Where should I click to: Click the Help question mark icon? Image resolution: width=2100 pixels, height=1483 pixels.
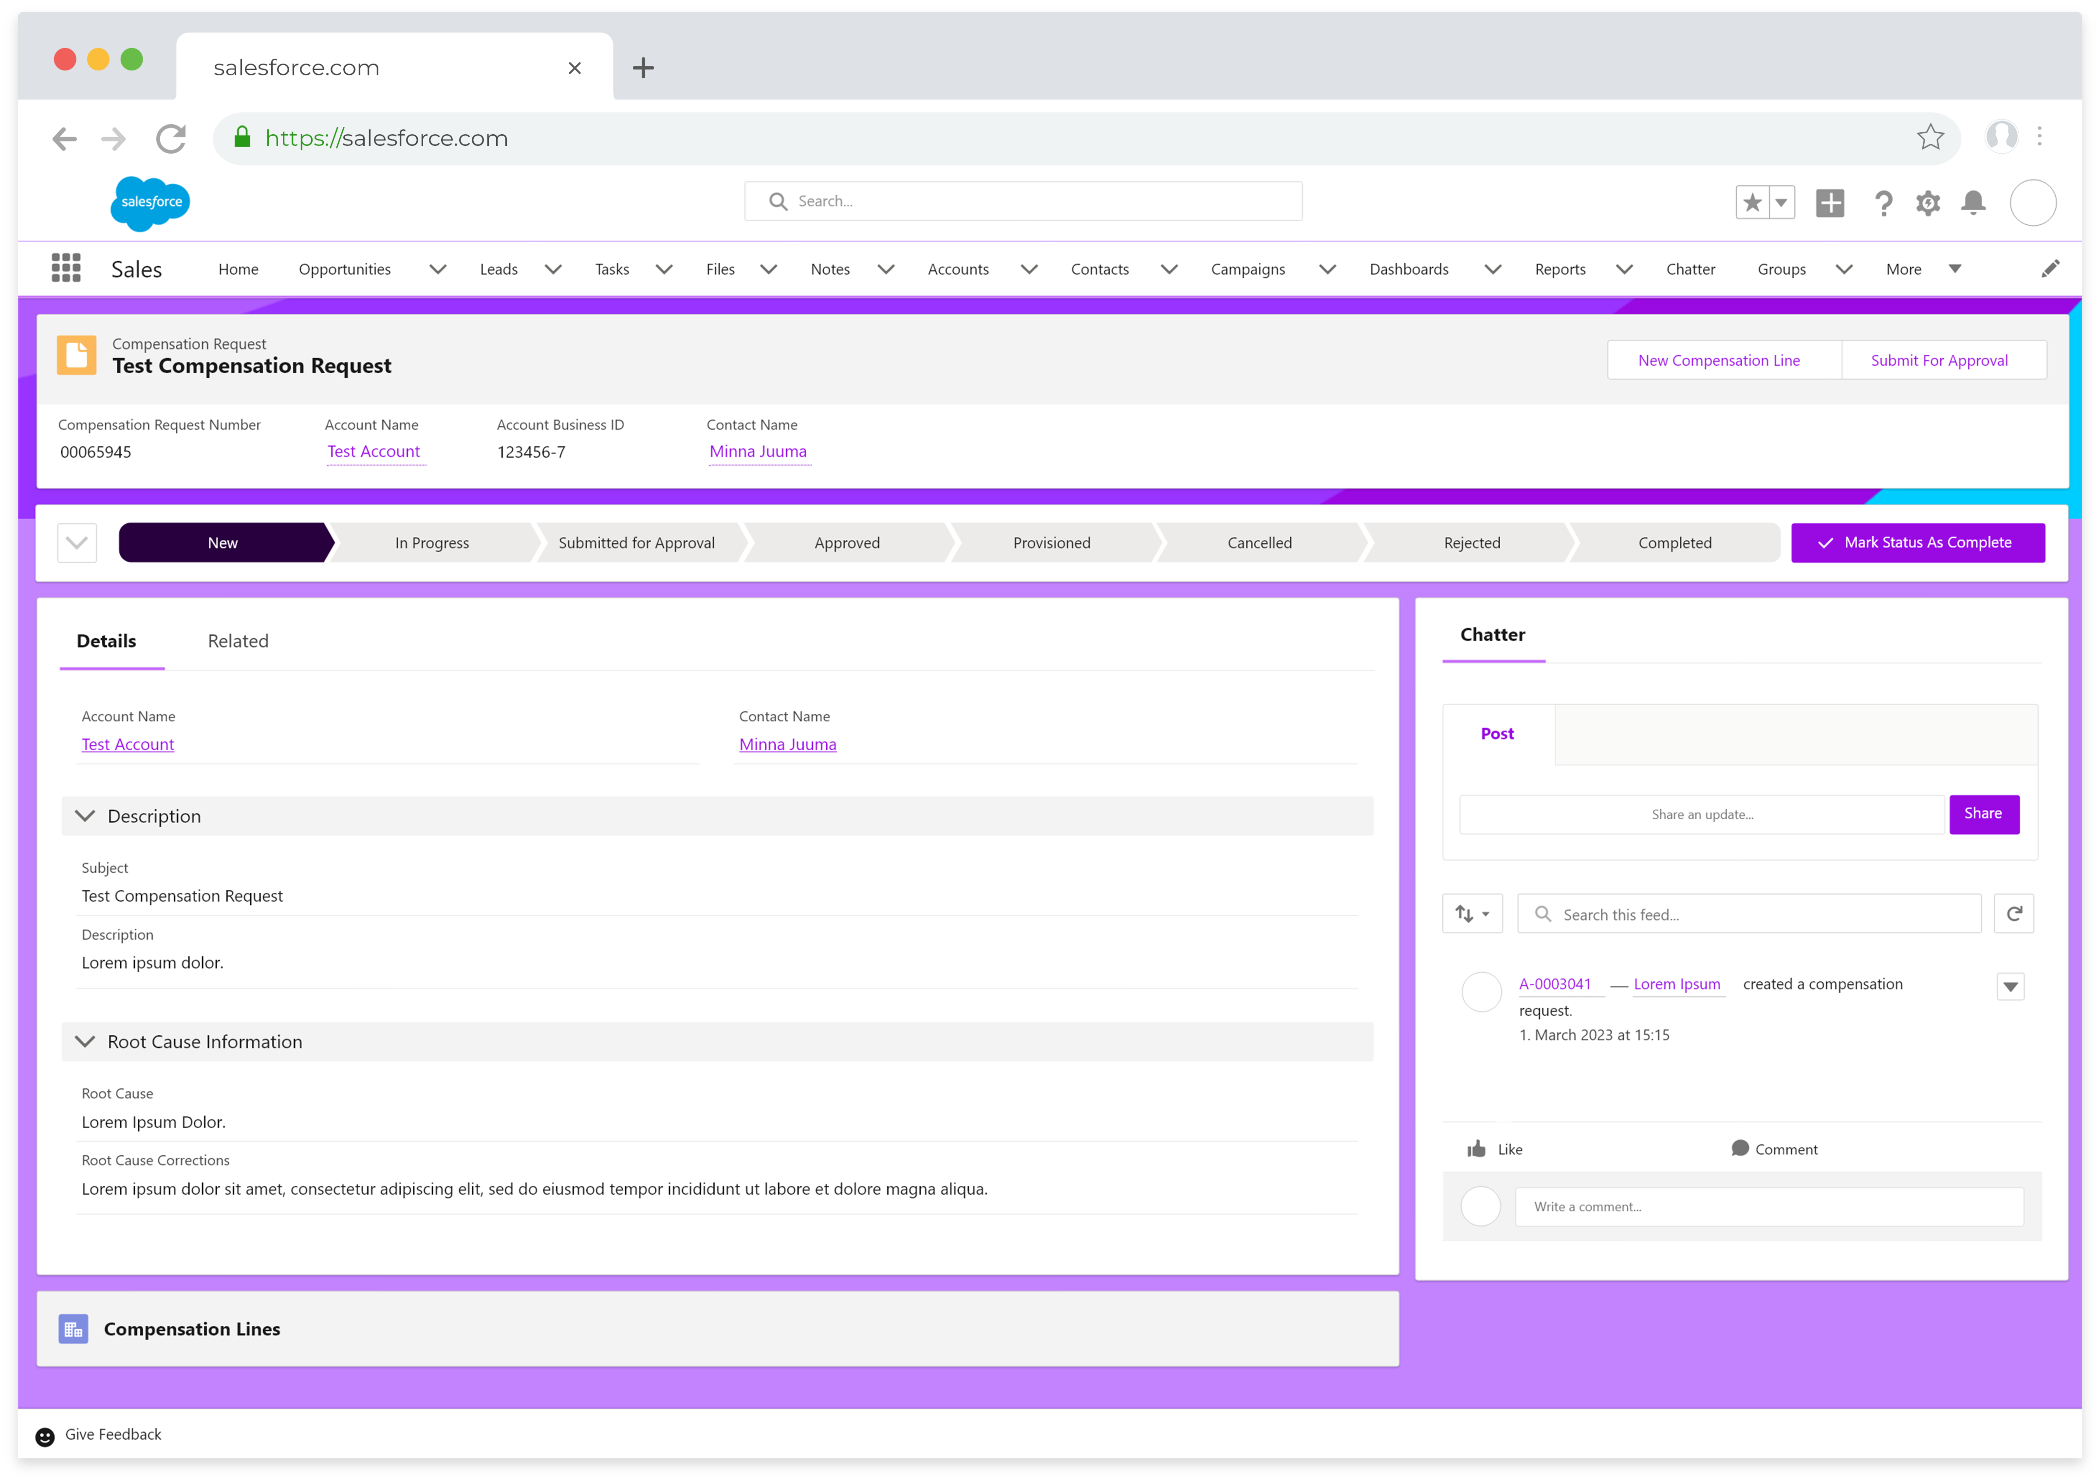tap(1883, 203)
